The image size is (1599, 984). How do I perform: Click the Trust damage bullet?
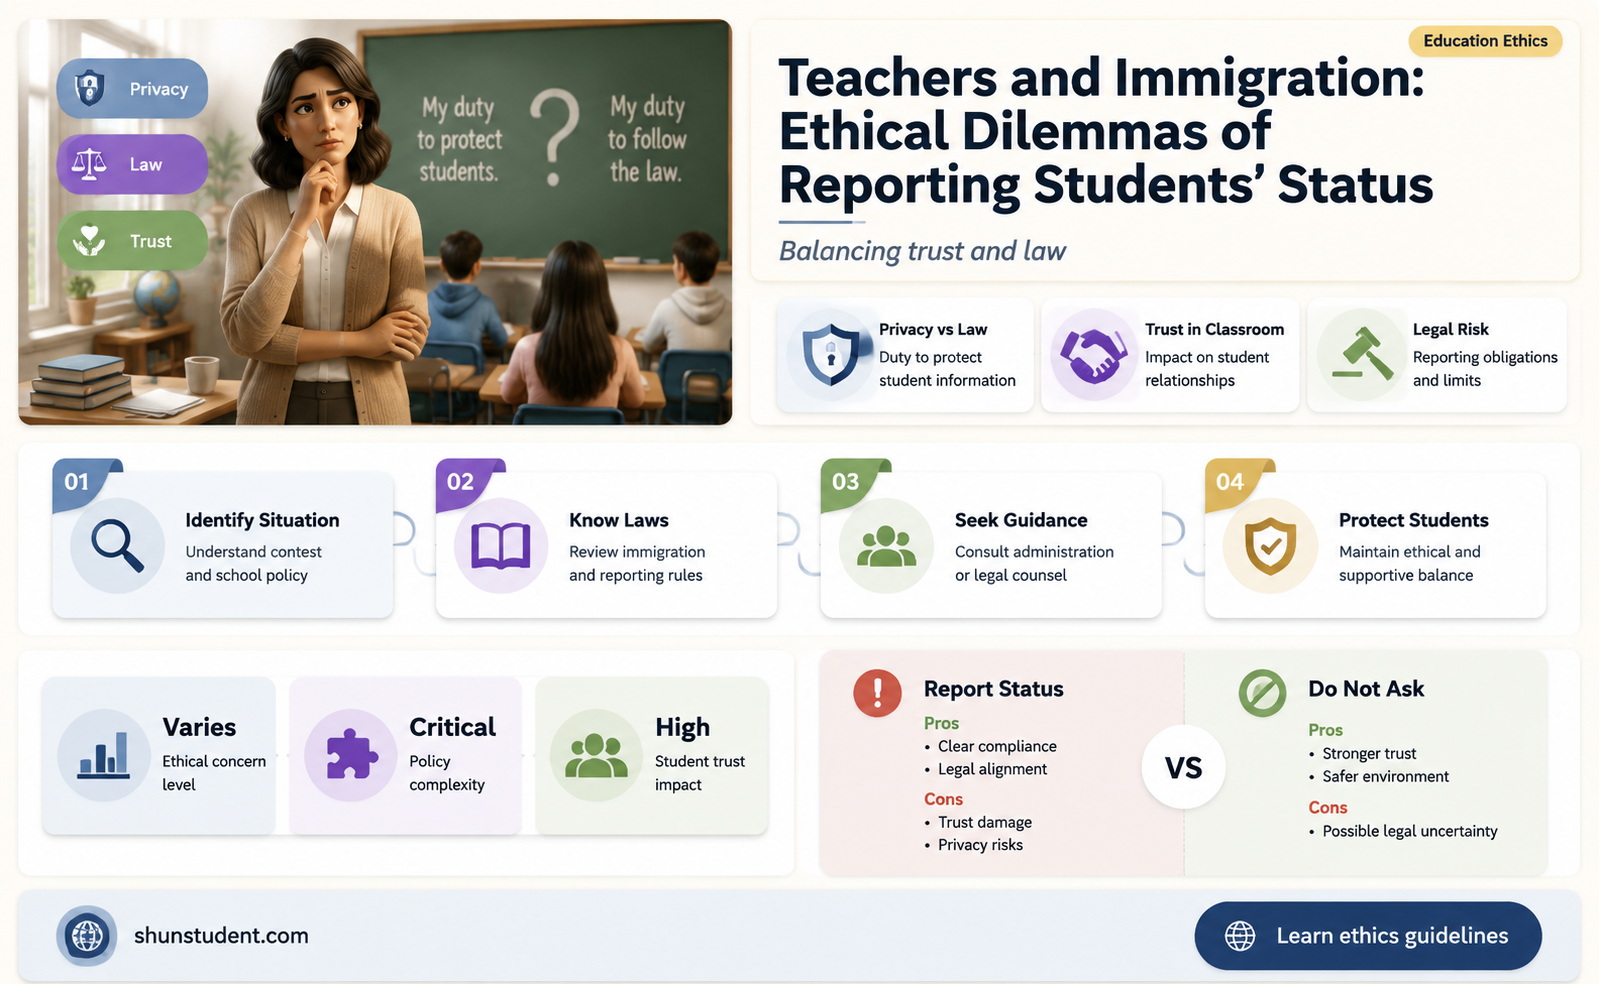coord(984,822)
